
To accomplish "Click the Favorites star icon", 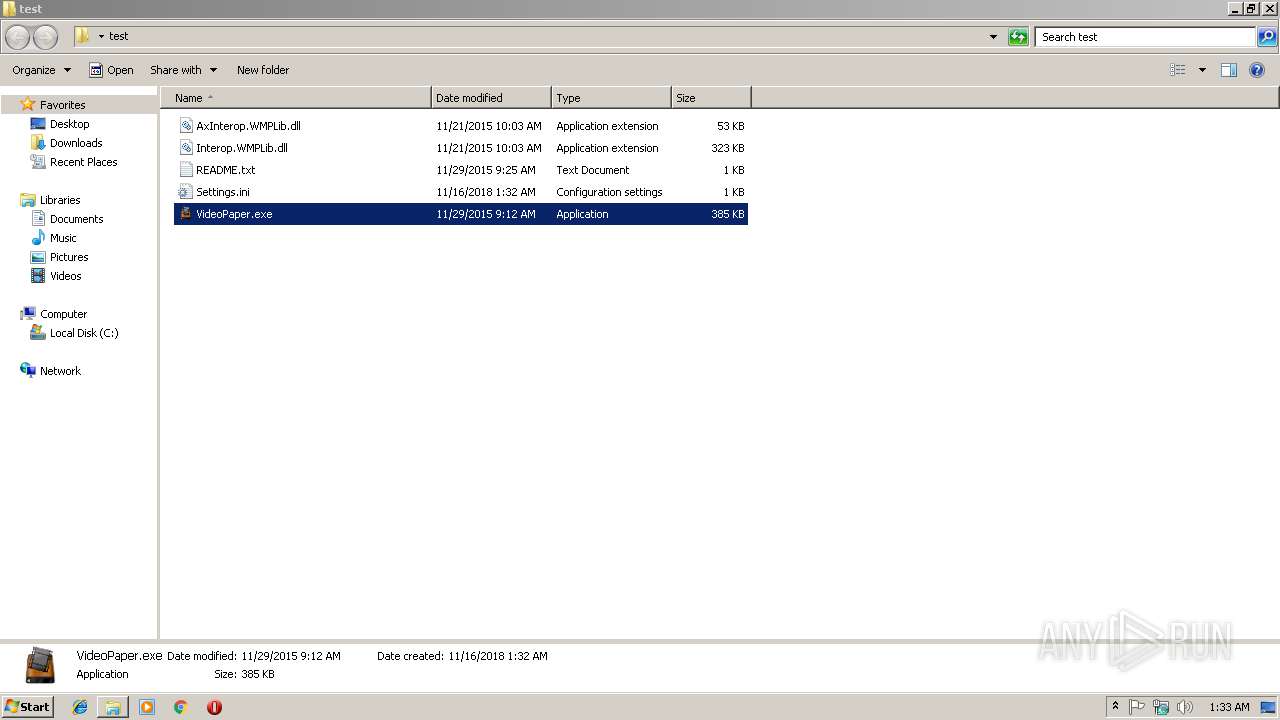I will click(x=28, y=104).
